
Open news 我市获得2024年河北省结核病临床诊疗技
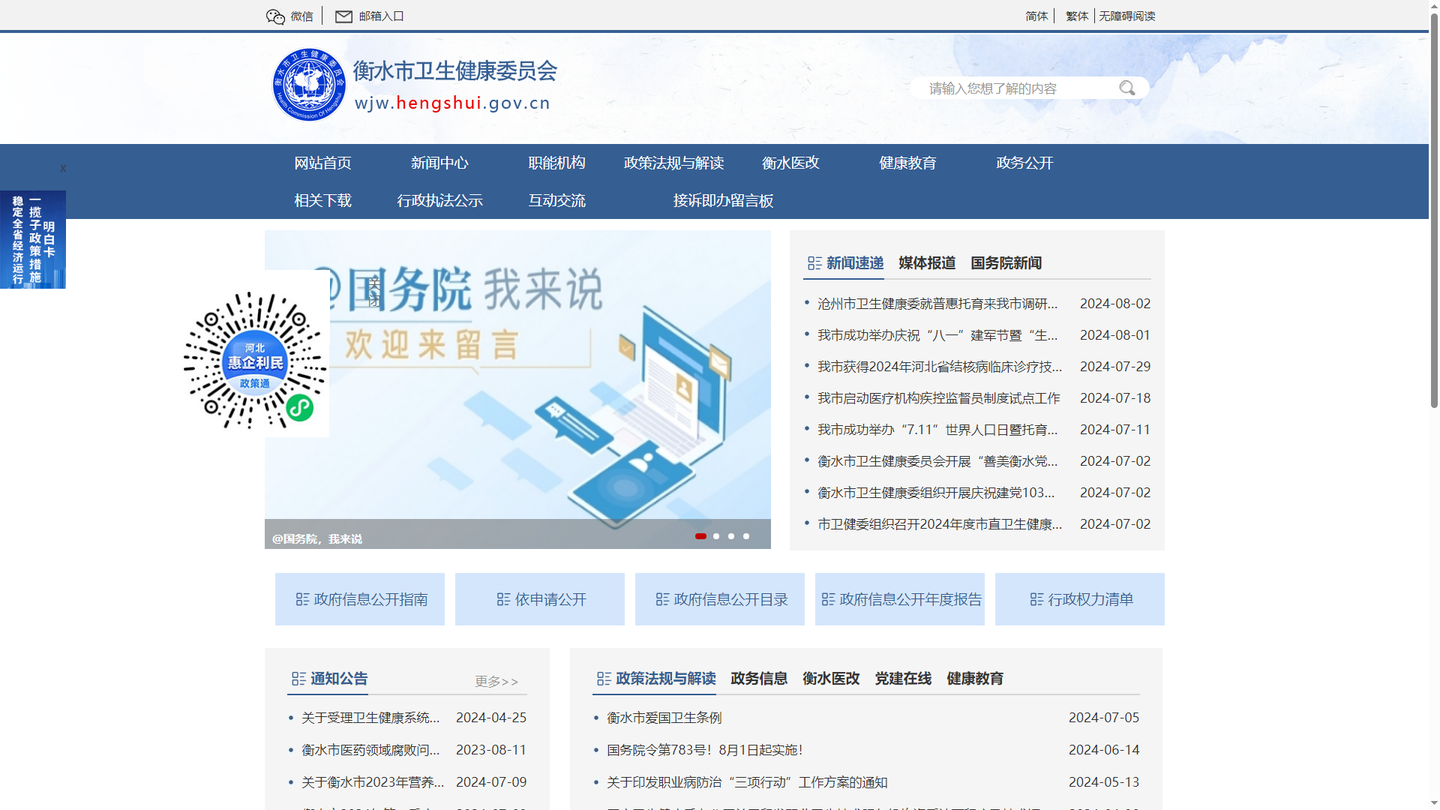[940, 366]
